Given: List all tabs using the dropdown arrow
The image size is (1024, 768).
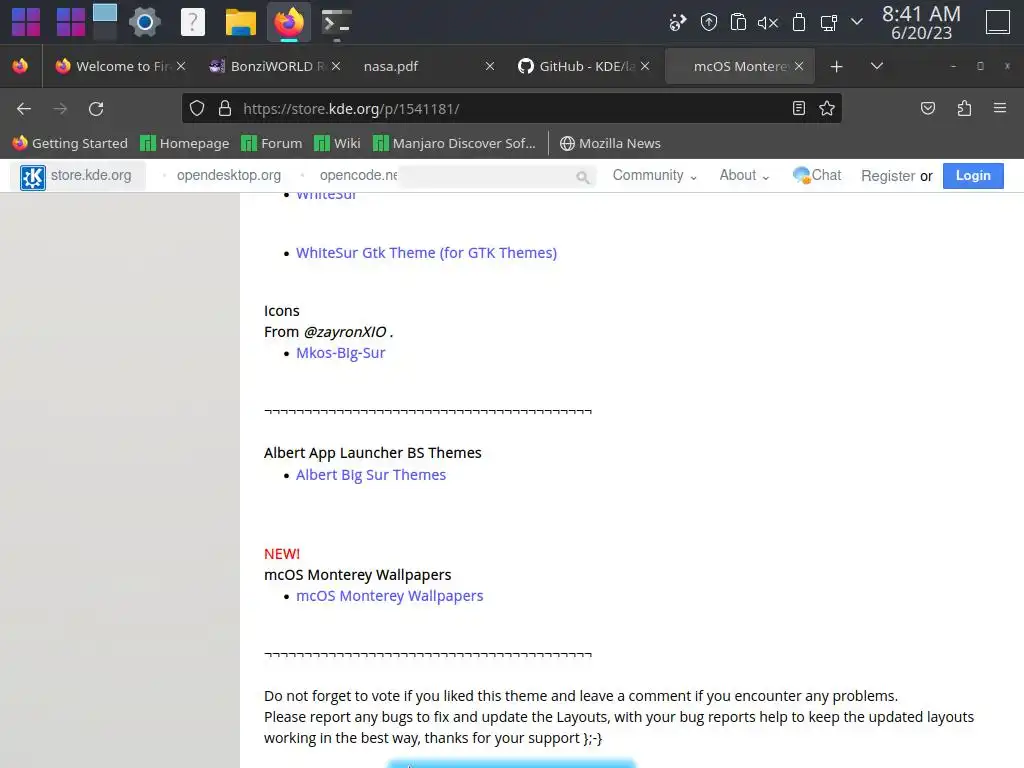Looking at the screenshot, I should pos(876,66).
